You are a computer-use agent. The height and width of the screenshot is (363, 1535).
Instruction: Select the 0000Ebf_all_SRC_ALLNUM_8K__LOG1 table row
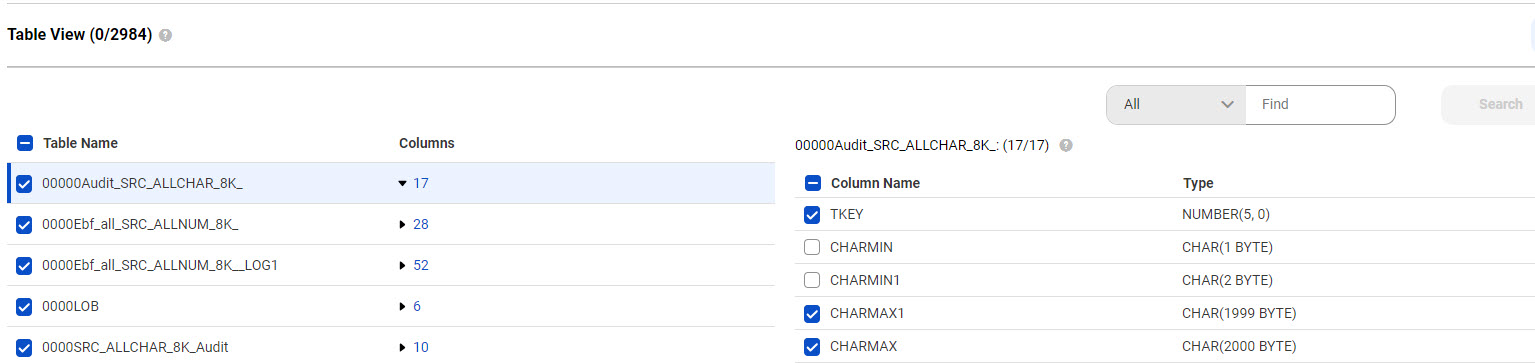[391, 265]
